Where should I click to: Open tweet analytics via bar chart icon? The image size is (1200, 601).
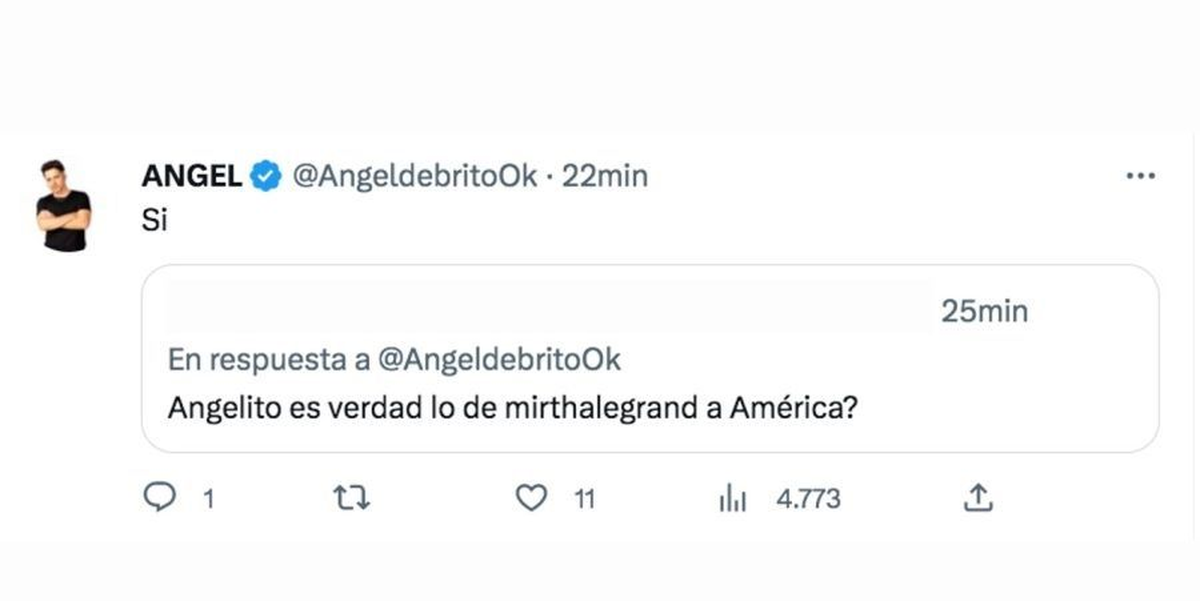pyautogui.click(x=733, y=497)
